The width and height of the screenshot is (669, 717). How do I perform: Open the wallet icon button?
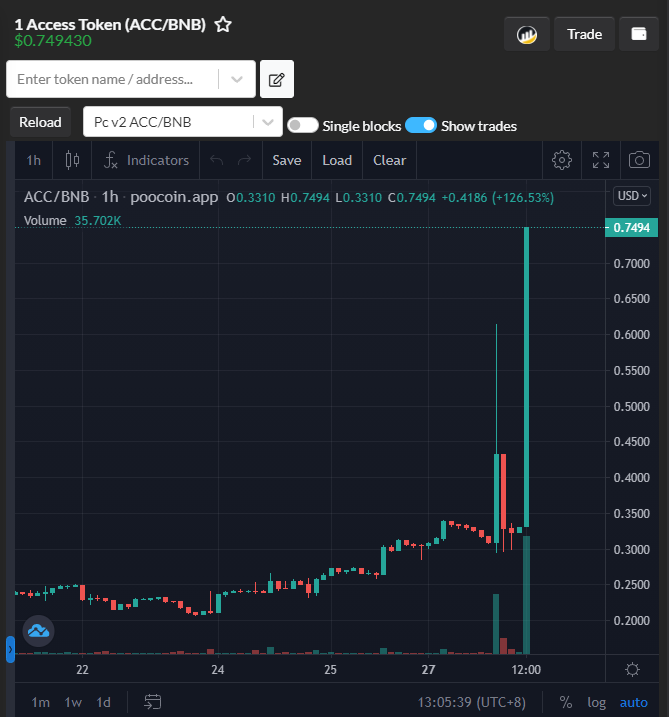click(x=638, y=34)
